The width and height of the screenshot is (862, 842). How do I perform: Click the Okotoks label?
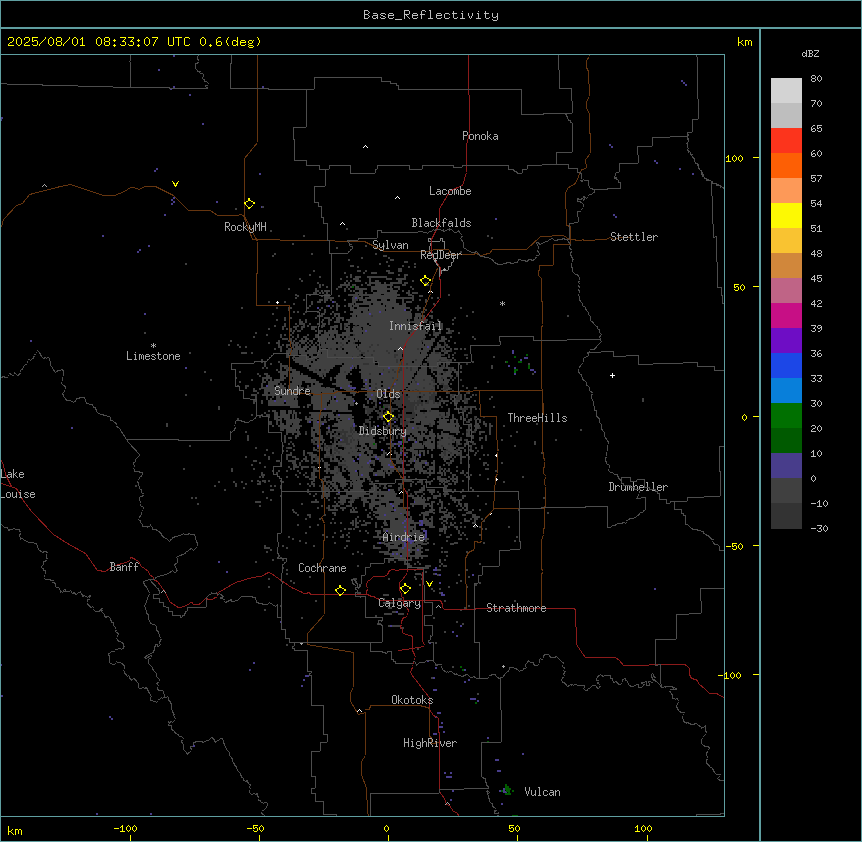click(x=412, y=700)
